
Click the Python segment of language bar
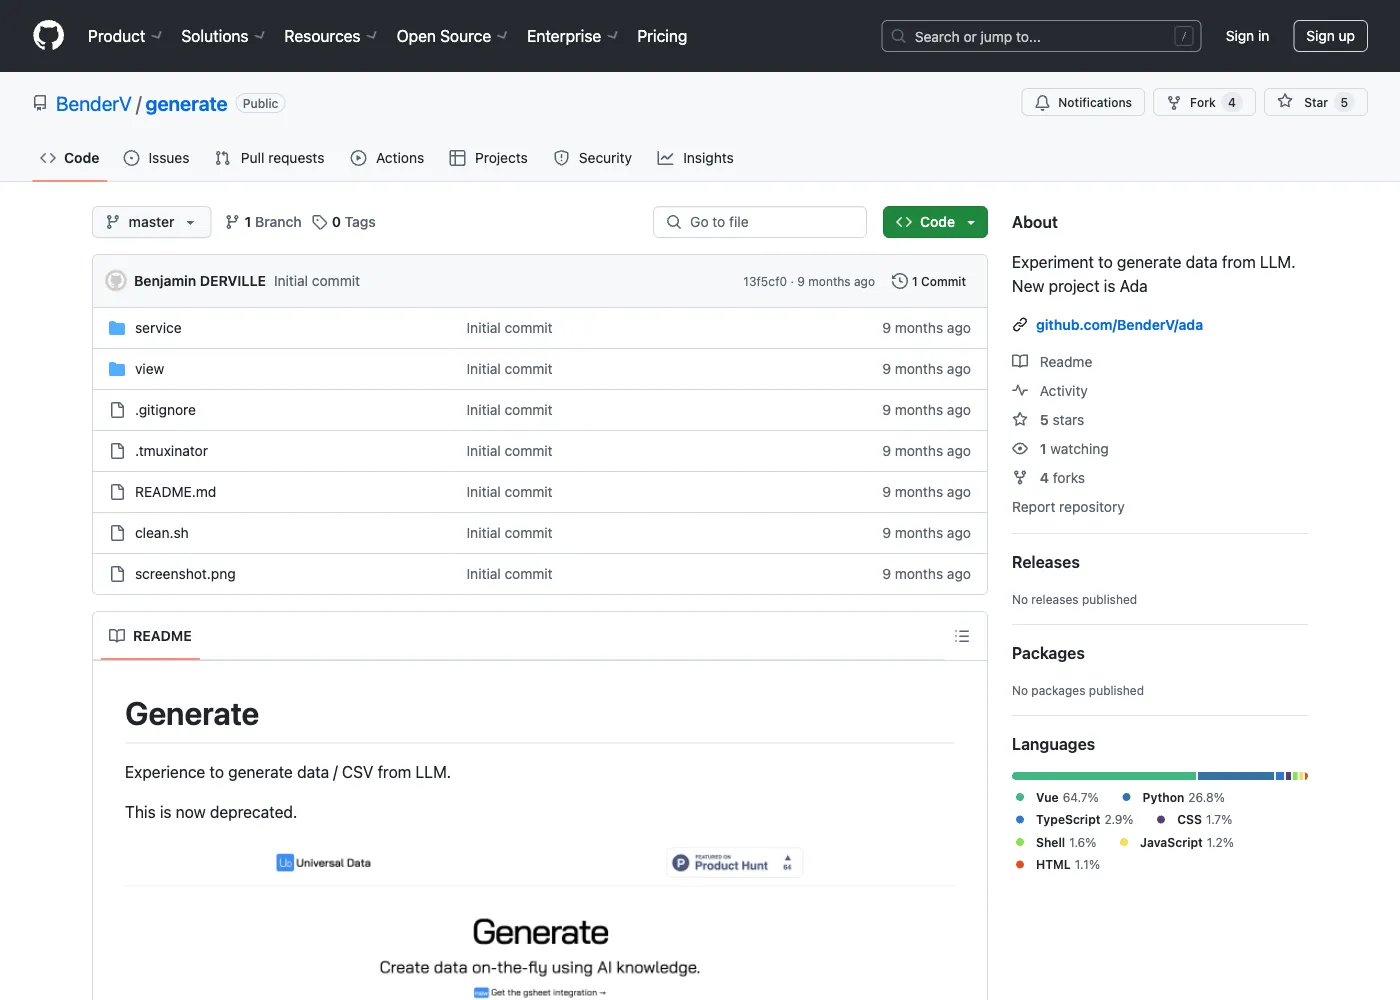(1236, 776)
